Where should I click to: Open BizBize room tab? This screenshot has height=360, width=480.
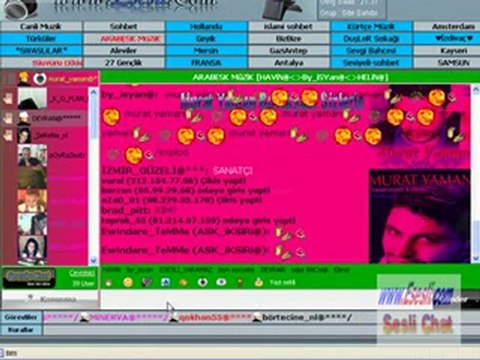(x=289, y=39)
